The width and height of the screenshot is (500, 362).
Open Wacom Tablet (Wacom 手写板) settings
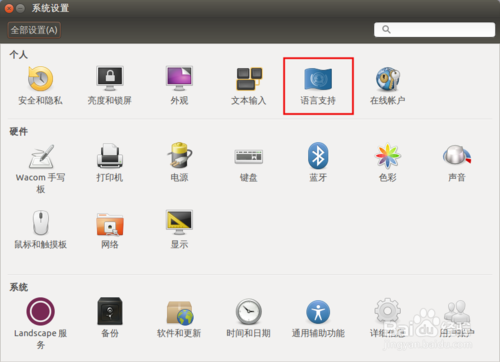(40, 169)
